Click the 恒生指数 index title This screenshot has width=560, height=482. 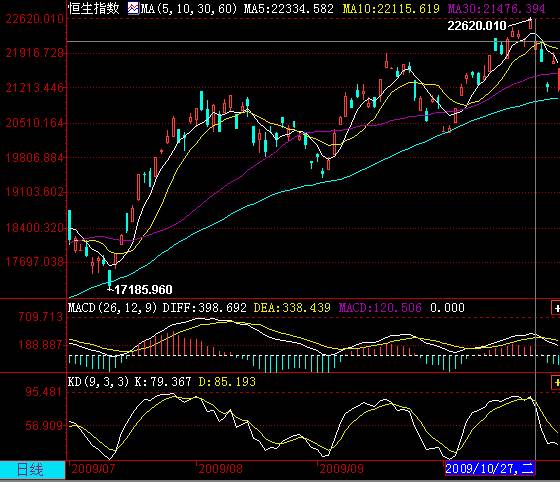94,8
